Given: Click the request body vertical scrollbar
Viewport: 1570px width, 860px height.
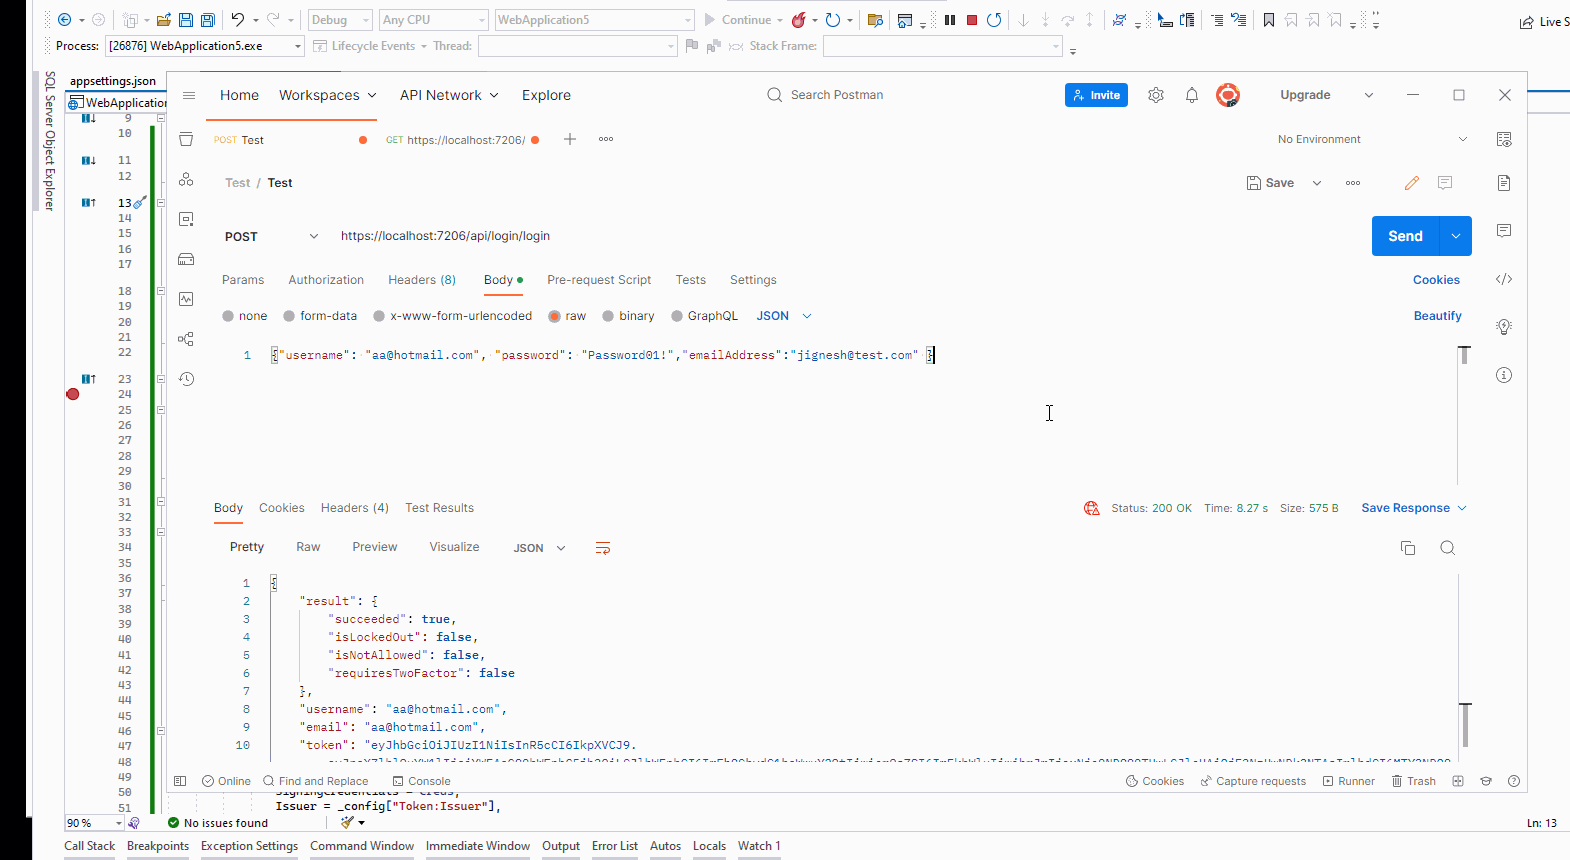Looking at the screenshot, I should (1464, 355).
